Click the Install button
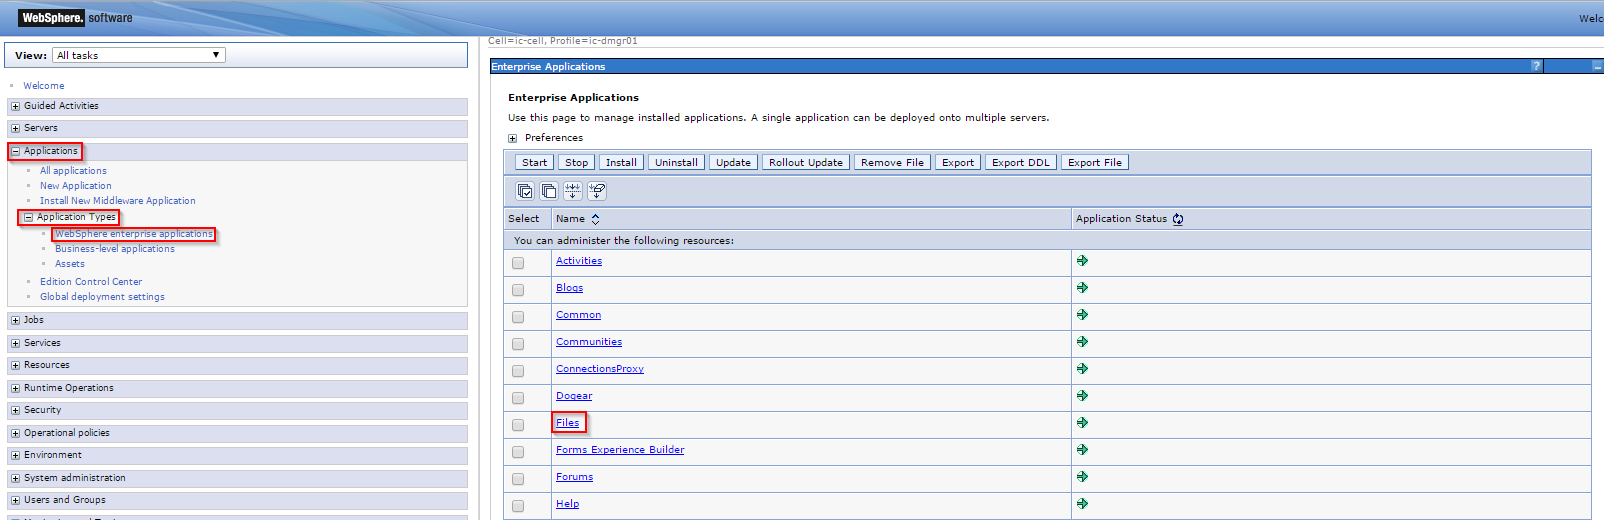The width and height of the screenshot is (1604, 520). pyautogui.click(x=621, y=162)
